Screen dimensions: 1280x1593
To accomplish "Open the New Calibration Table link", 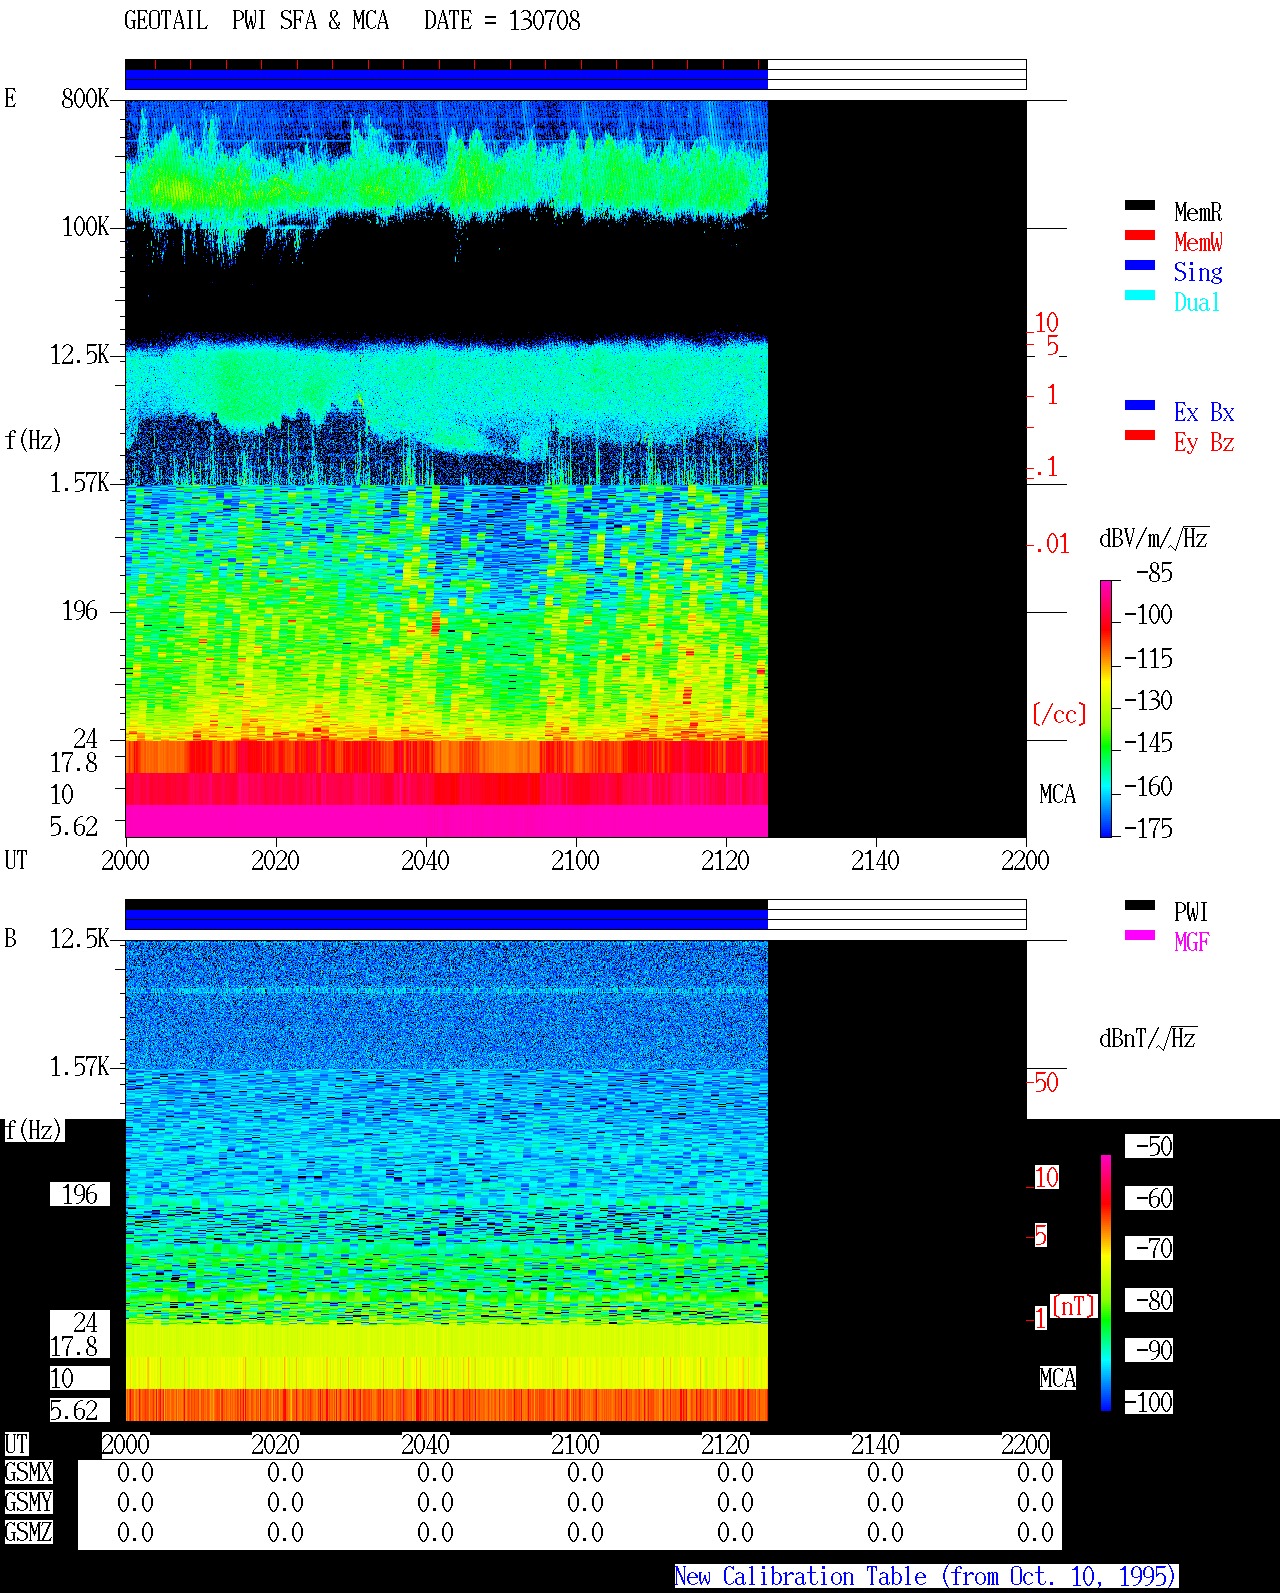I will click(x=926, y=1577).
